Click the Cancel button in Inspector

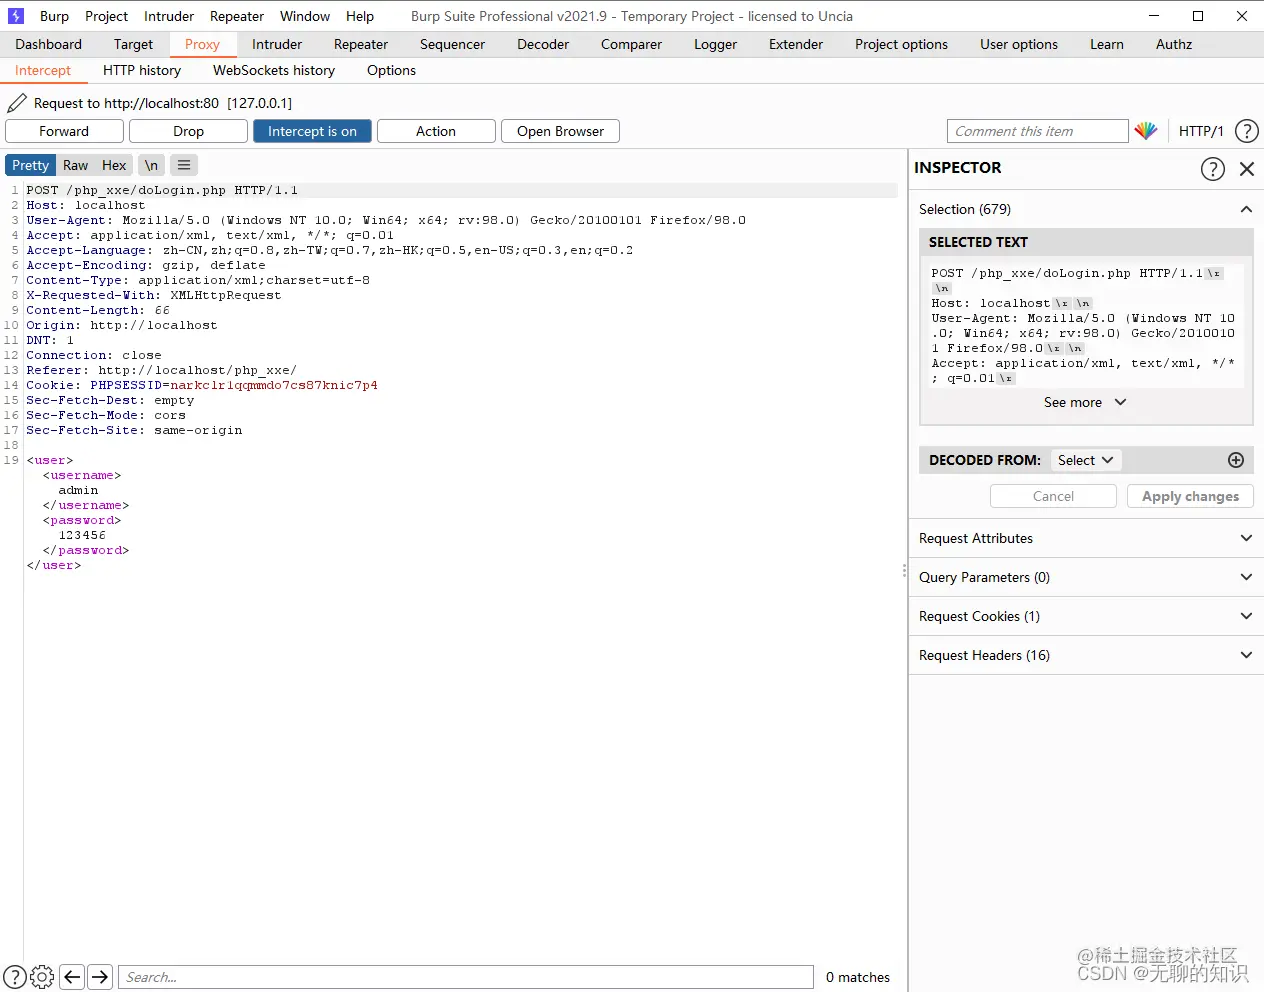pos(1053,496)
